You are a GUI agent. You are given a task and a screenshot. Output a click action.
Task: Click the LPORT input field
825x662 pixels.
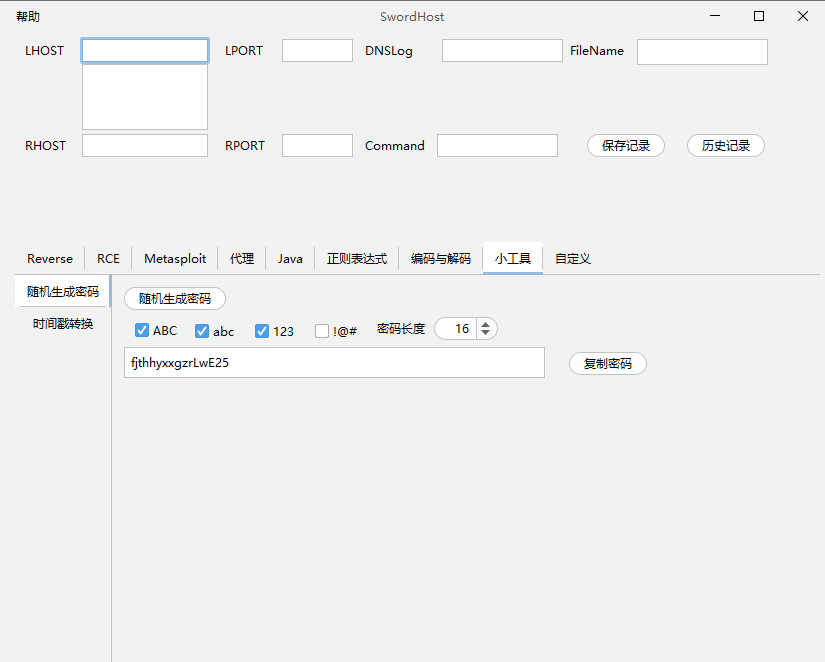317,51
